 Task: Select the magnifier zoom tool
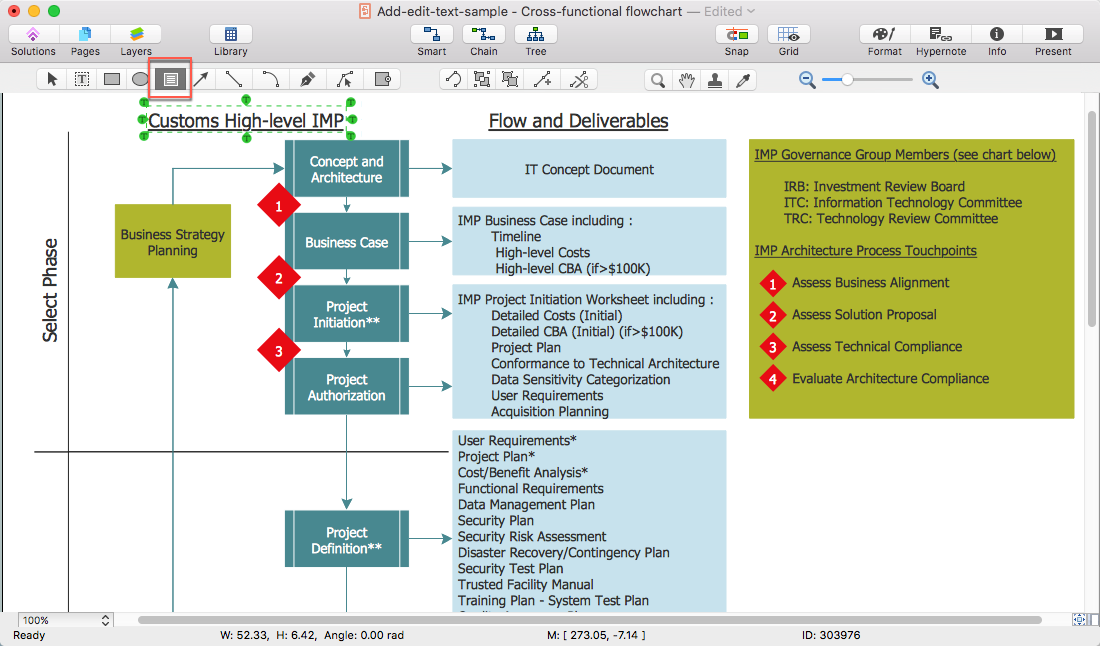(x=657, y=80)
